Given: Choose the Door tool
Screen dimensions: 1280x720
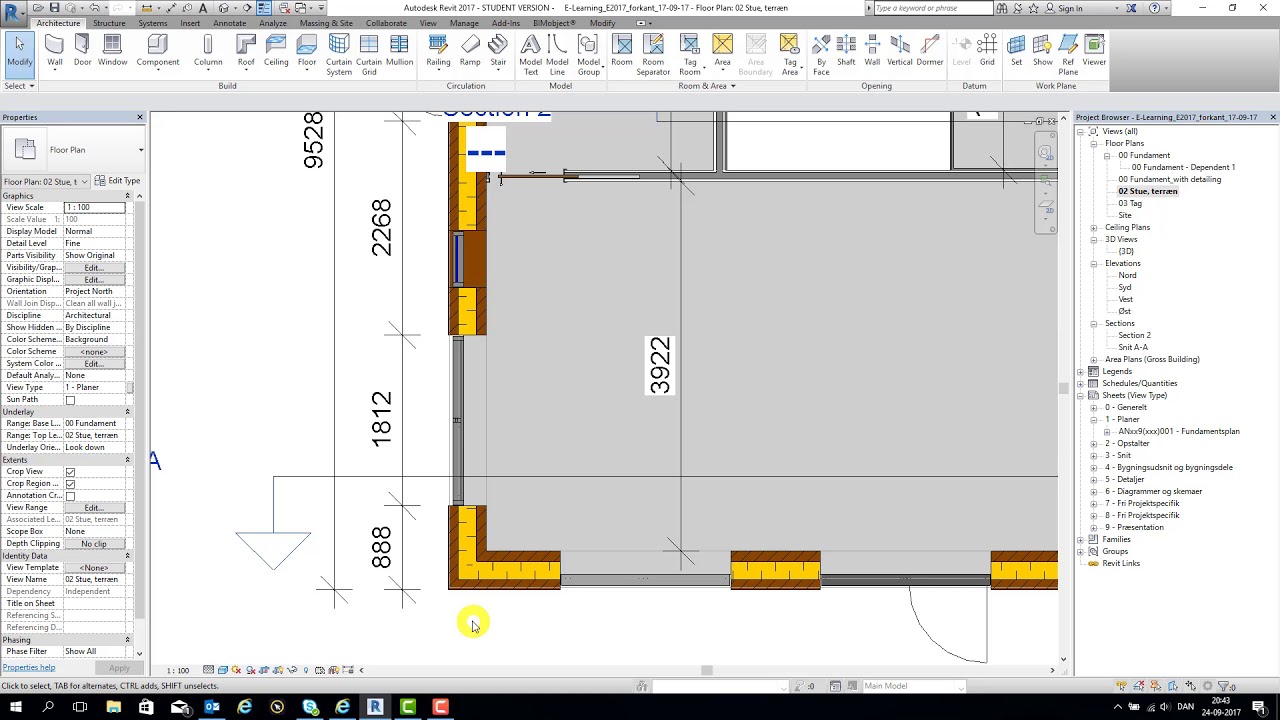Looking at the screenshot, I should (82, 52).
